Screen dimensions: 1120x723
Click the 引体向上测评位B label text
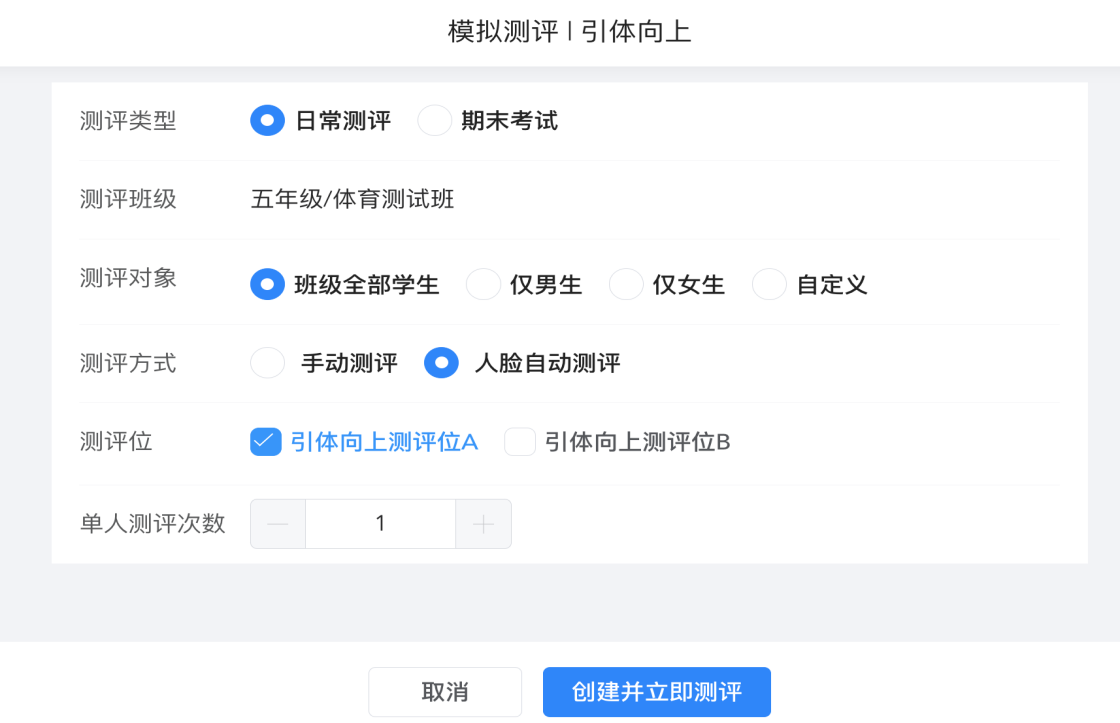[x=637, y=442]
